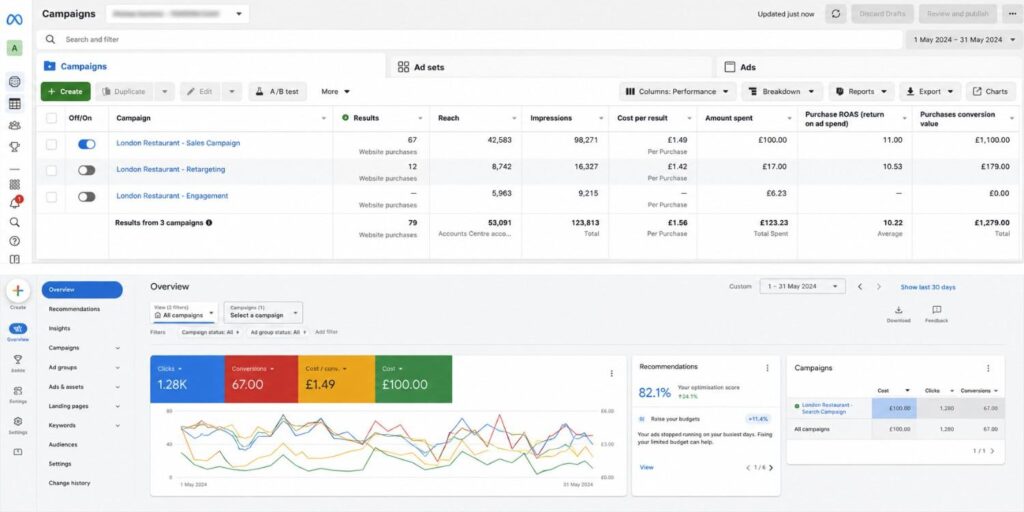The height and width of the screenshot is (512, 1024).
Task: Click the Google Ads Create plus icon
Action: point(18,291)
